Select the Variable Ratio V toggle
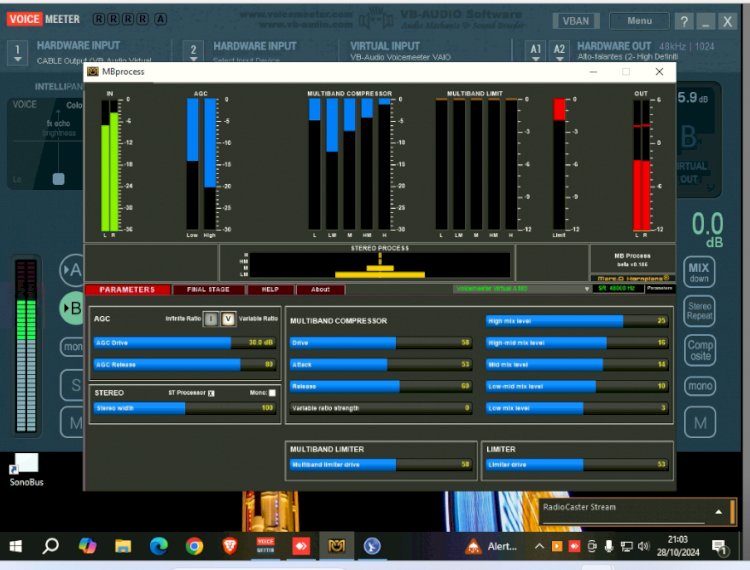750x570 pixels. tap(228, 319)
